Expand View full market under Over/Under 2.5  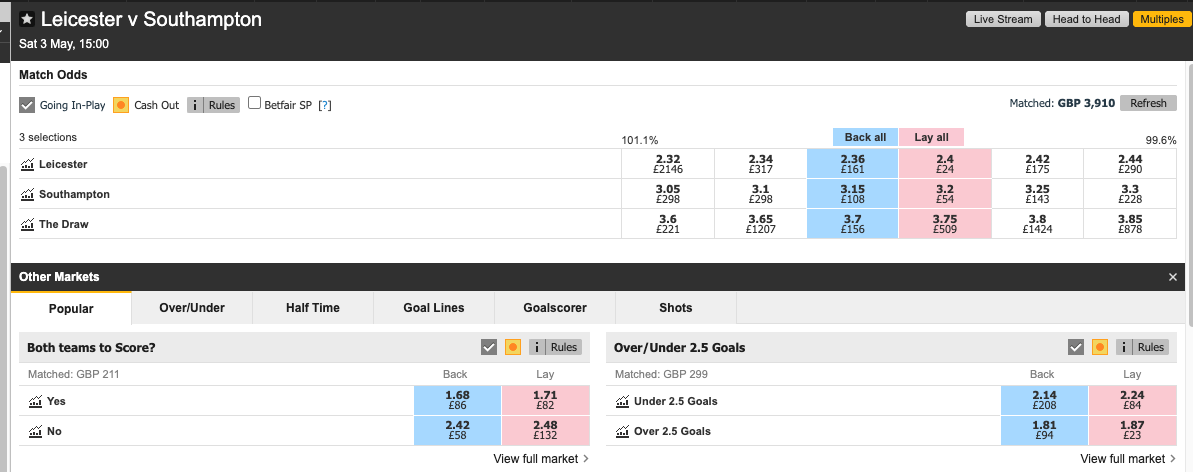[x=1128, y=458]
